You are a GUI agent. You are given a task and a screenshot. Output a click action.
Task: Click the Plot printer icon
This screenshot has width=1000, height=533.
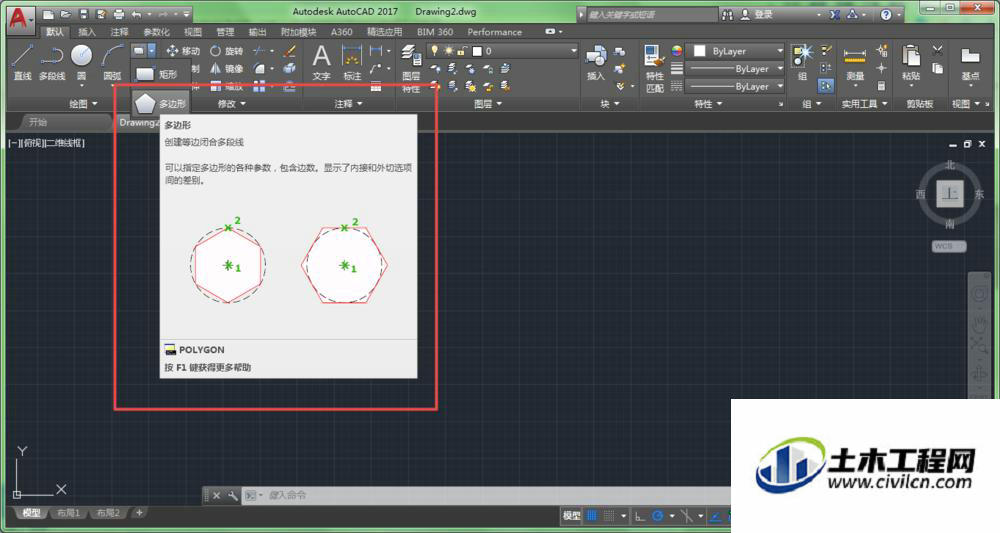119,14
